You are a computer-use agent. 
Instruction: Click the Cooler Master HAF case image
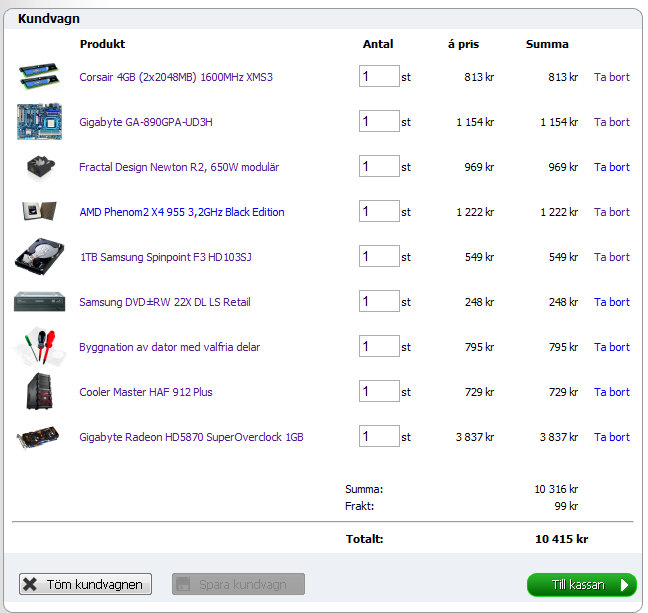39,392
